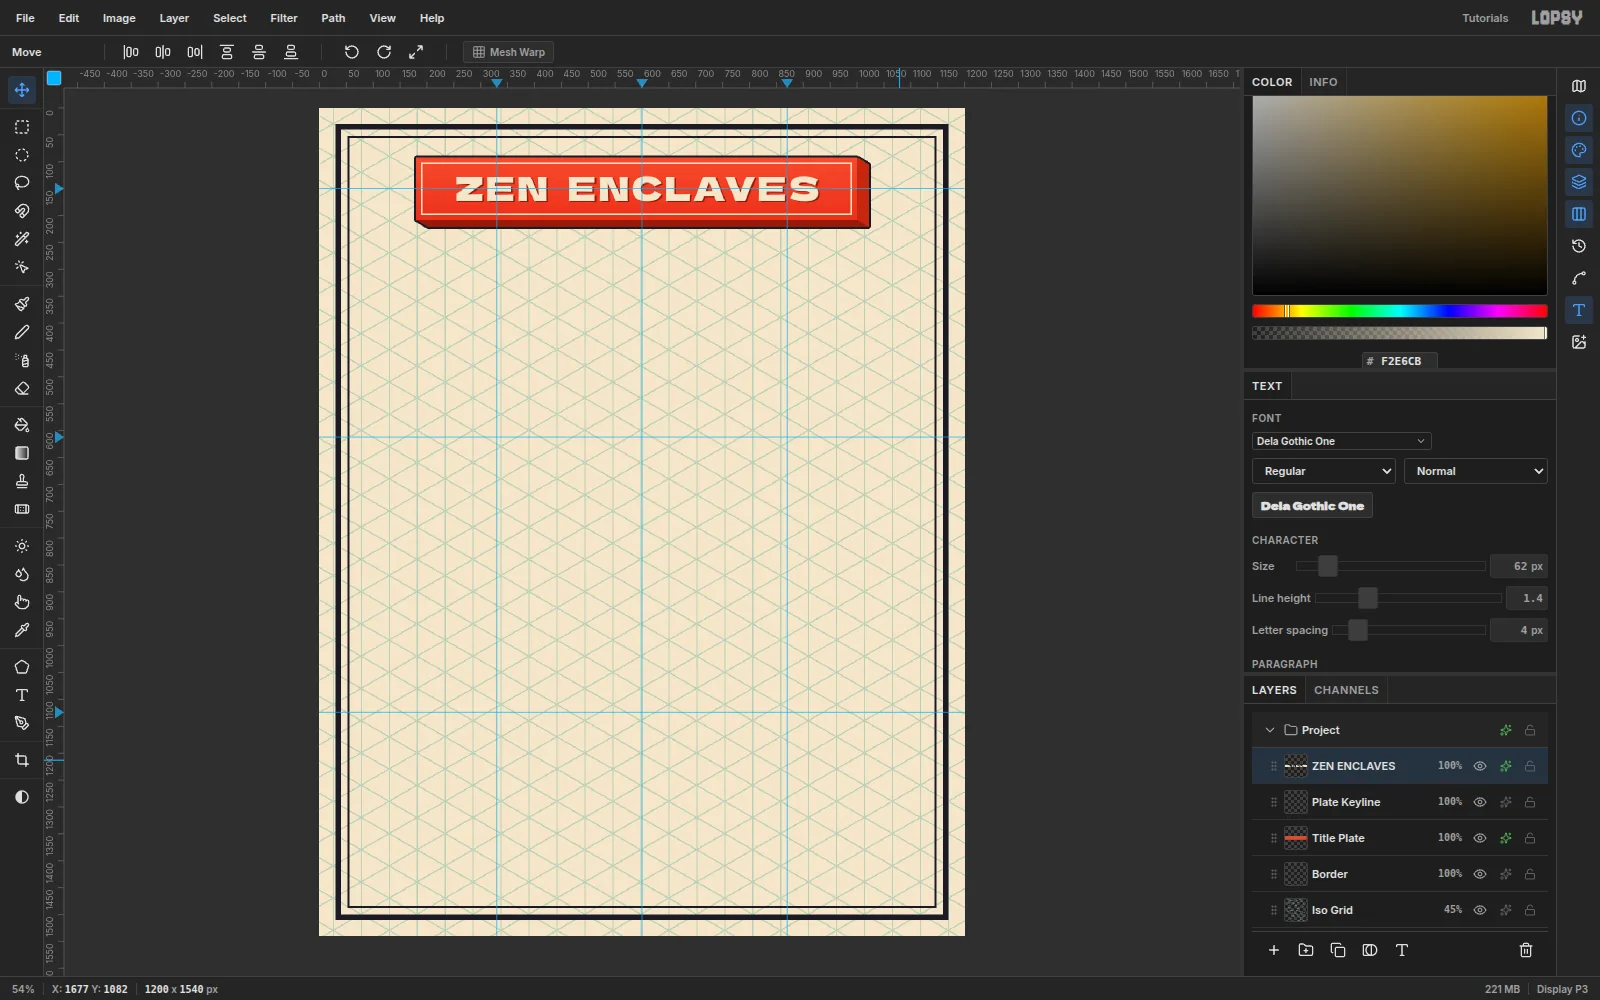Duplicate the selected layer

coord(1338,950)
